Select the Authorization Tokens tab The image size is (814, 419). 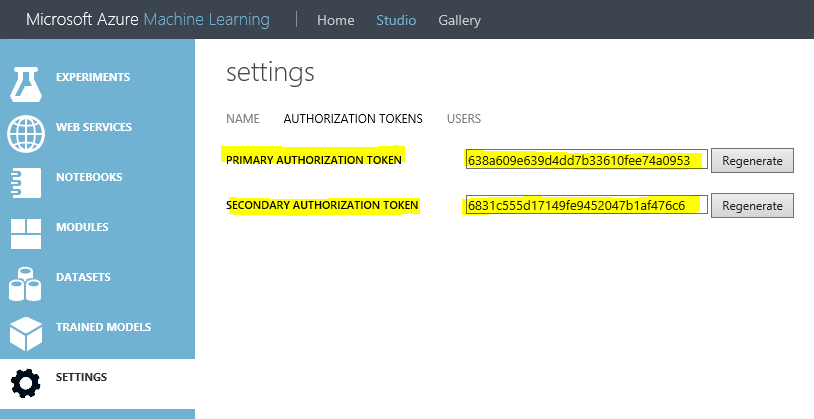(x=353, y=119)
